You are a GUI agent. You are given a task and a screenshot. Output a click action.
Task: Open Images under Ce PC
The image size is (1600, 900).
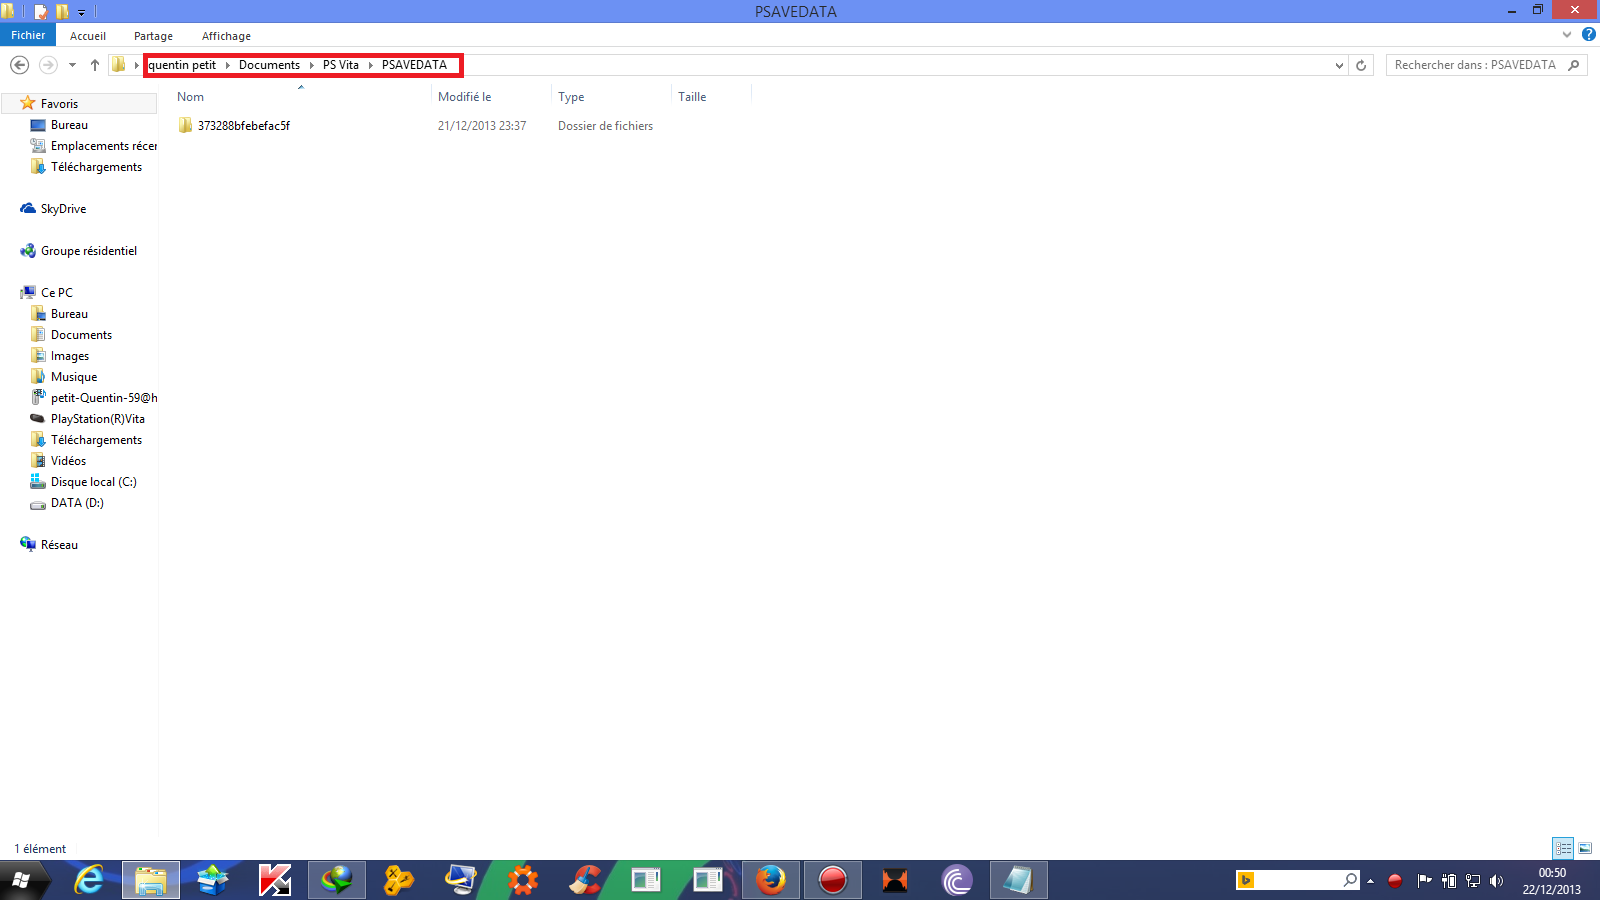(x=70, y=356)
